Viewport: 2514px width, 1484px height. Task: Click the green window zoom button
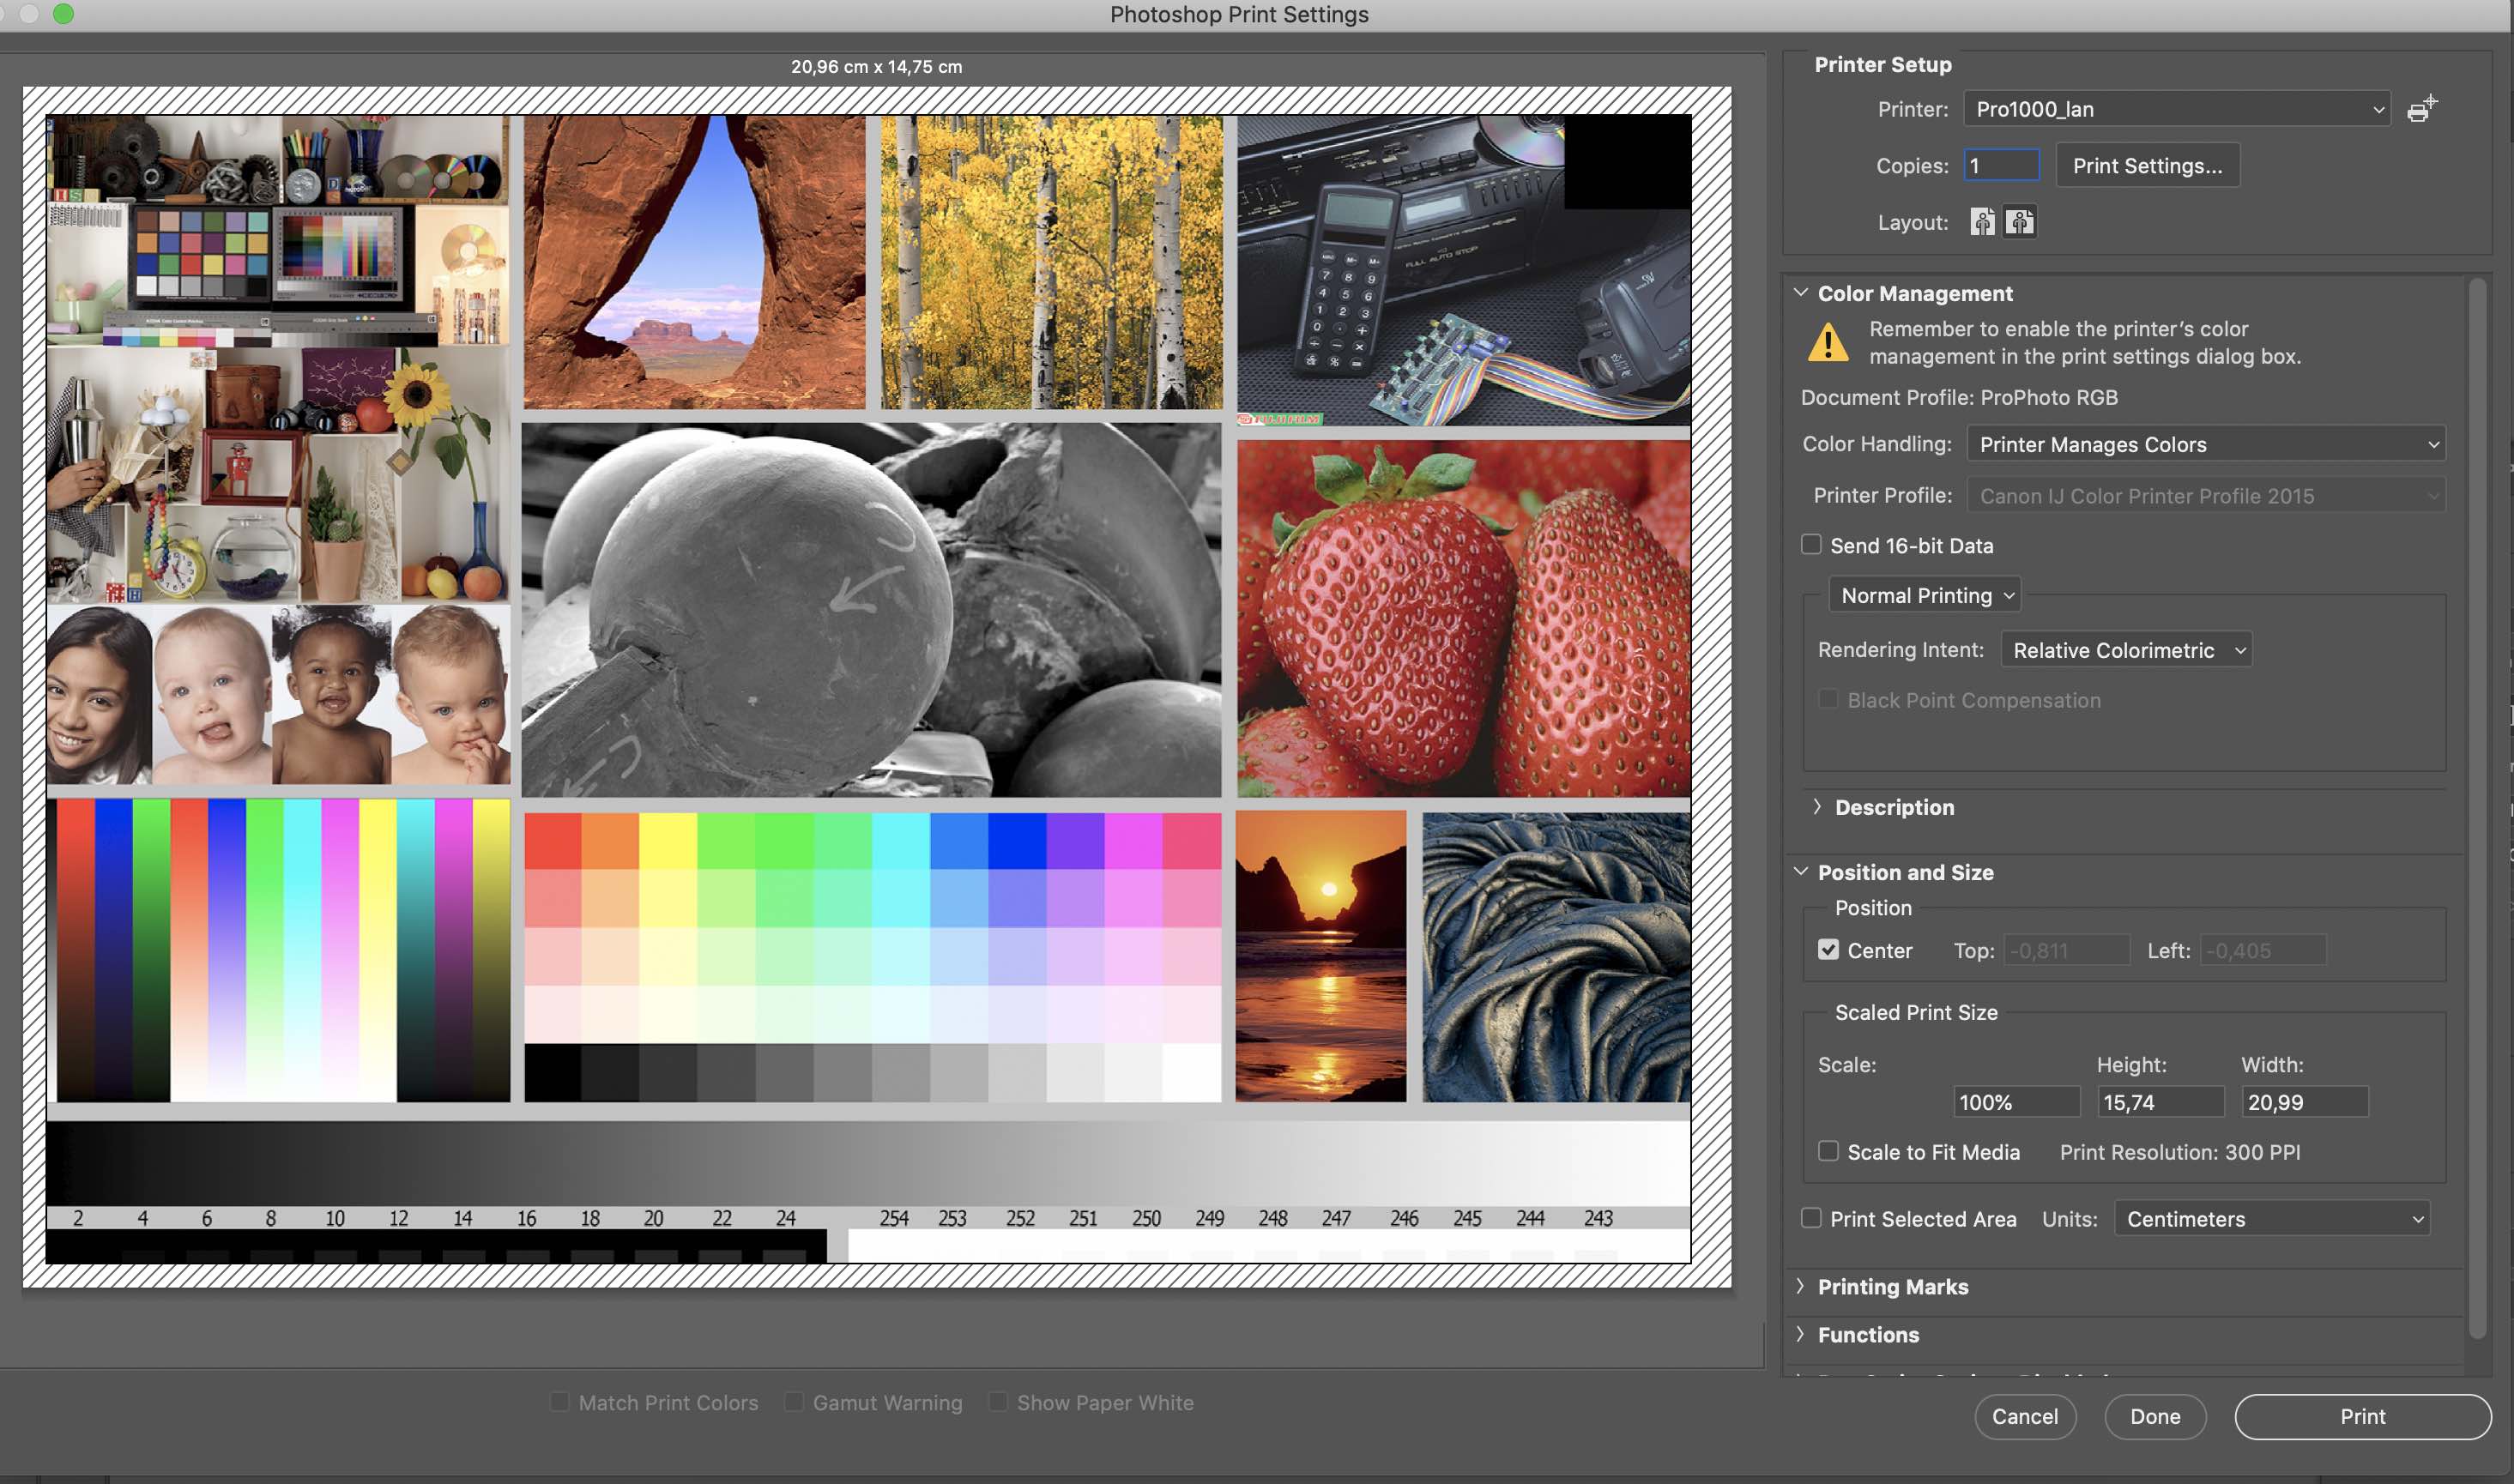click(x=63, y=13)
